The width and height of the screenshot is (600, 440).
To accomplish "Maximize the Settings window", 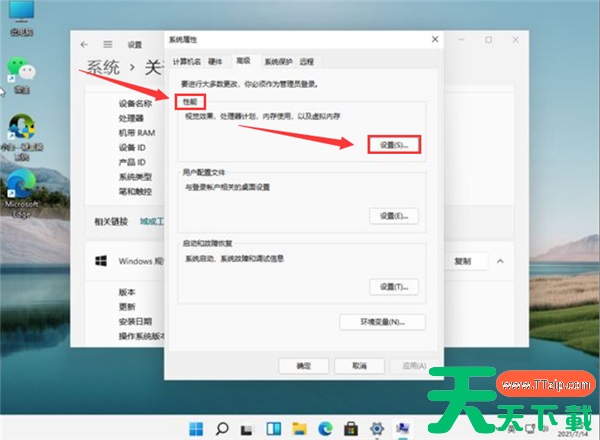I will coord(489,39).
